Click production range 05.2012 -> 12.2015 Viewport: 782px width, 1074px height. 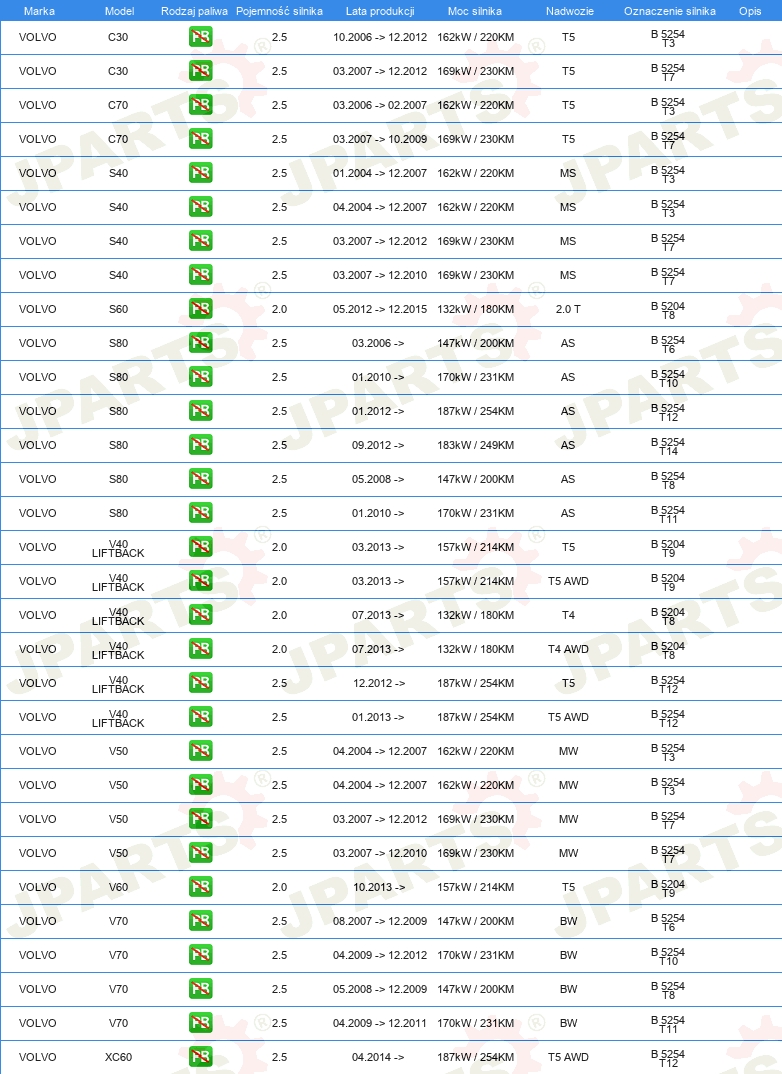tap(380, 309)
